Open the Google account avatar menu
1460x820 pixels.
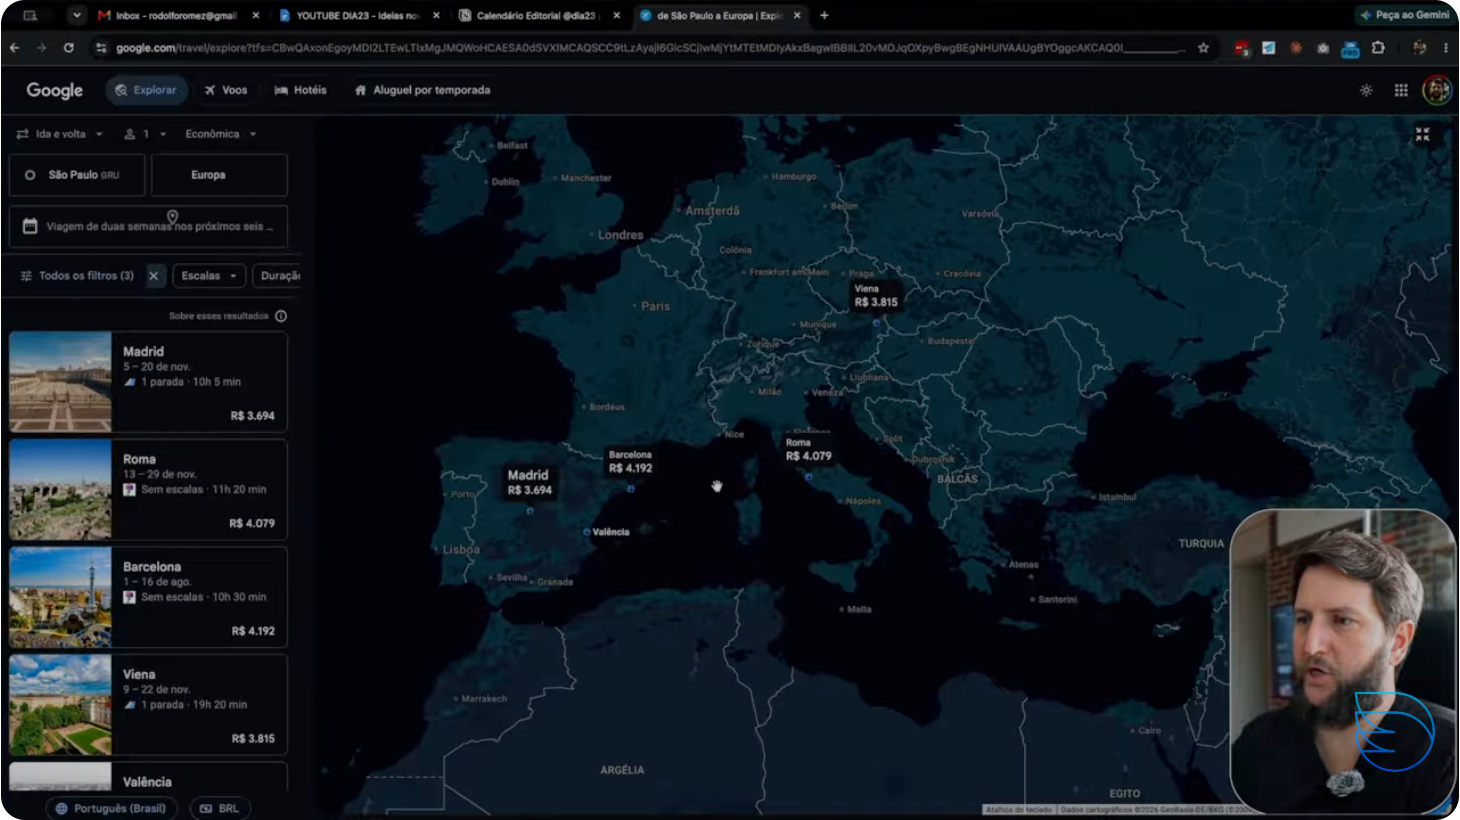pyautogui.click(x=1437, y=90)
